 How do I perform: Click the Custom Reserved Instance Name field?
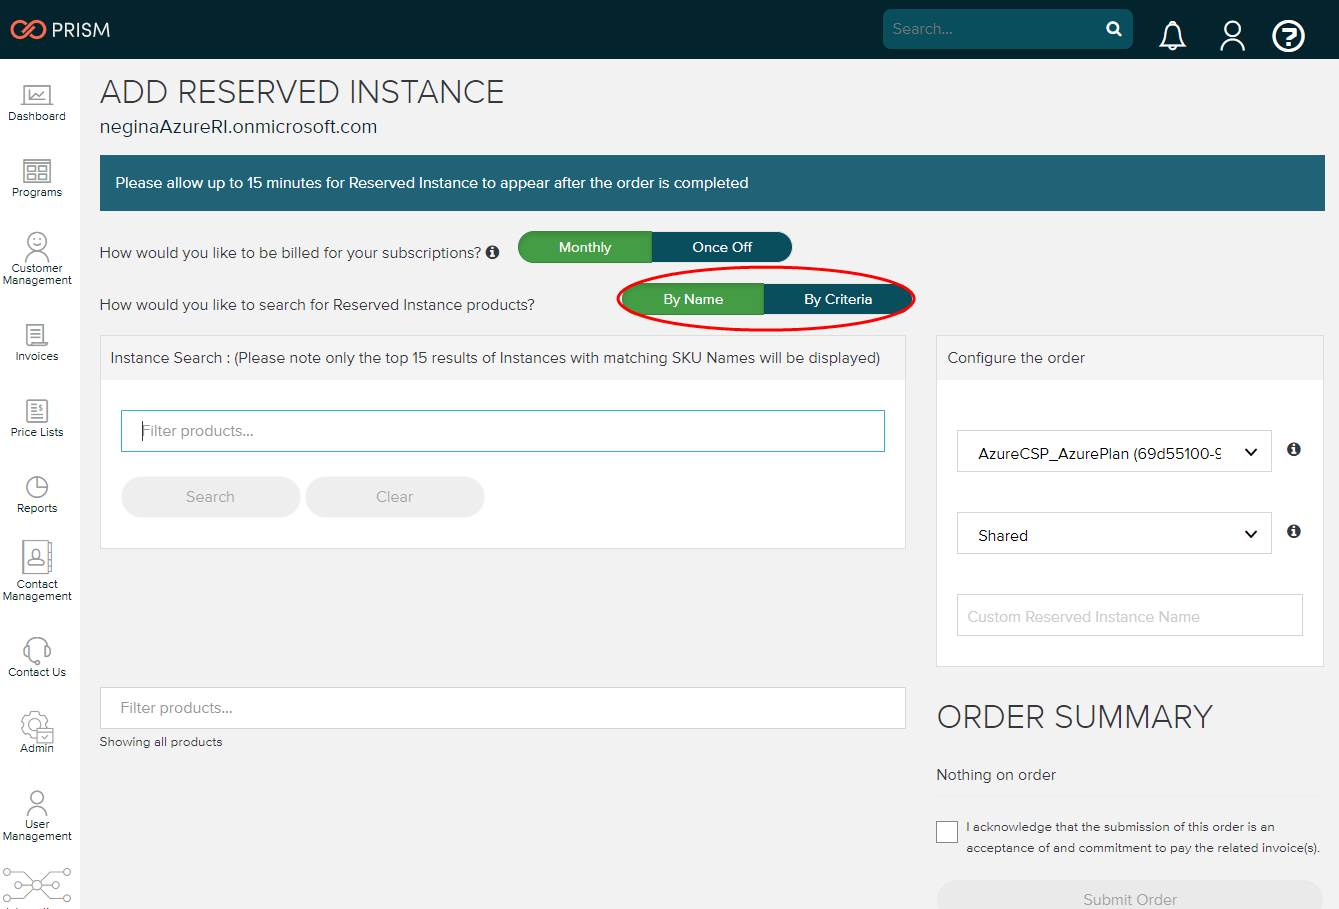coord(1129,616)
